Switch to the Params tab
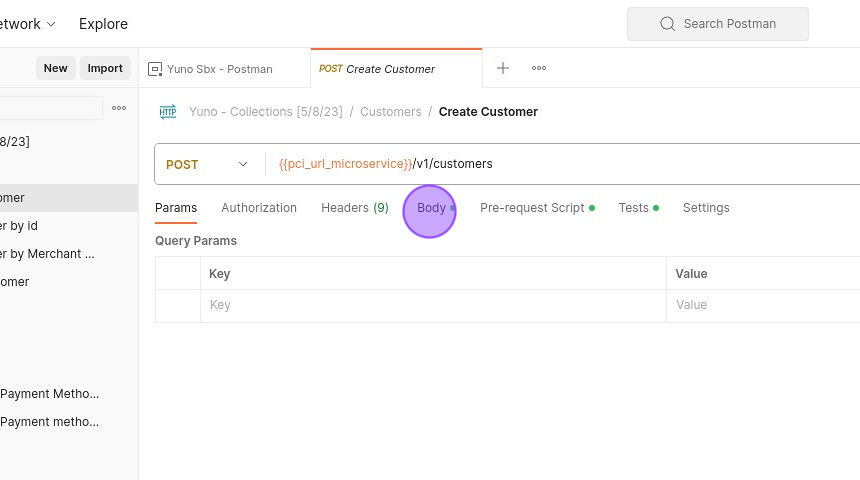Image resolution: width=860 pixels, height=480 pixels. coord(176,208)
